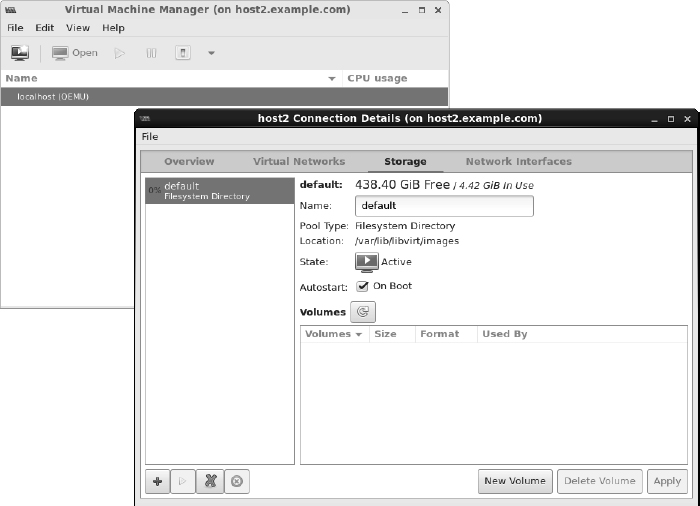Click the Shut Down virtual machine icon
The width and height of the screenshot is (700, 506).
pos(183,53)
